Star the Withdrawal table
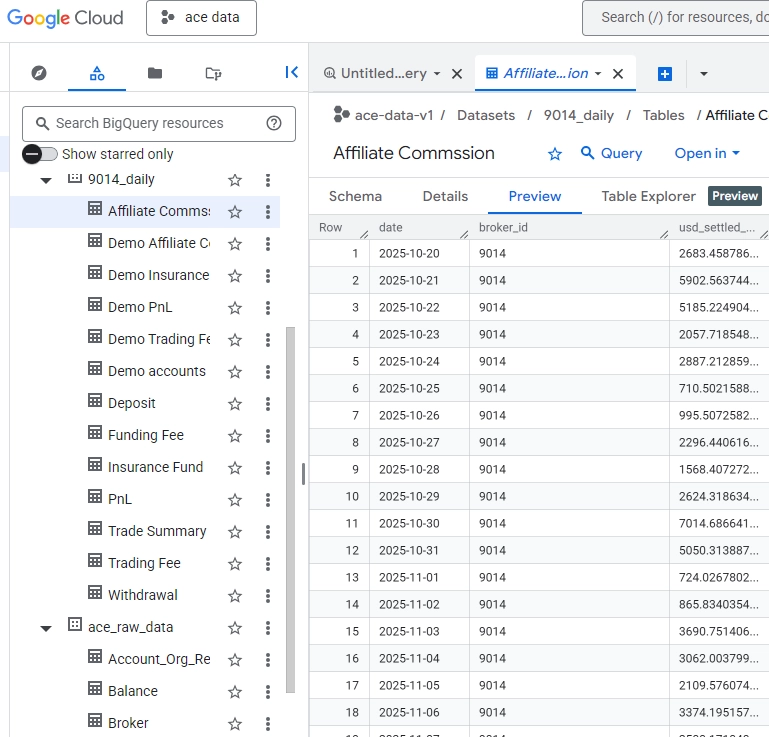This screenshot has width=769, height=737. [x=235, y=596]
